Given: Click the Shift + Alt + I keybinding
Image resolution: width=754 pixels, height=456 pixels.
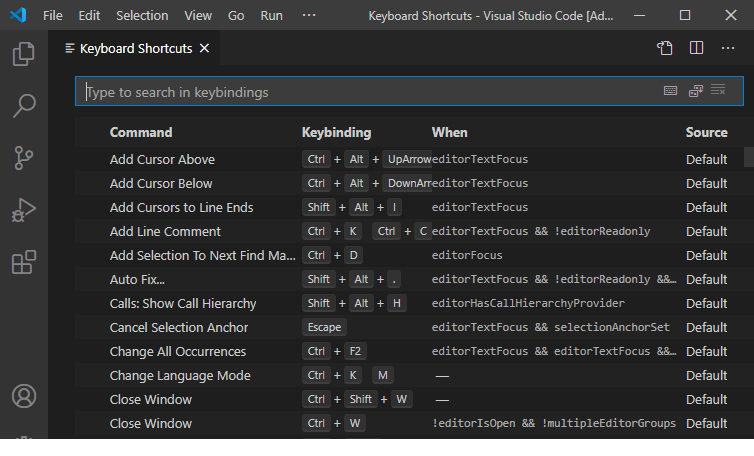Looking at the screenshot, I should click(x=352, y=207).
